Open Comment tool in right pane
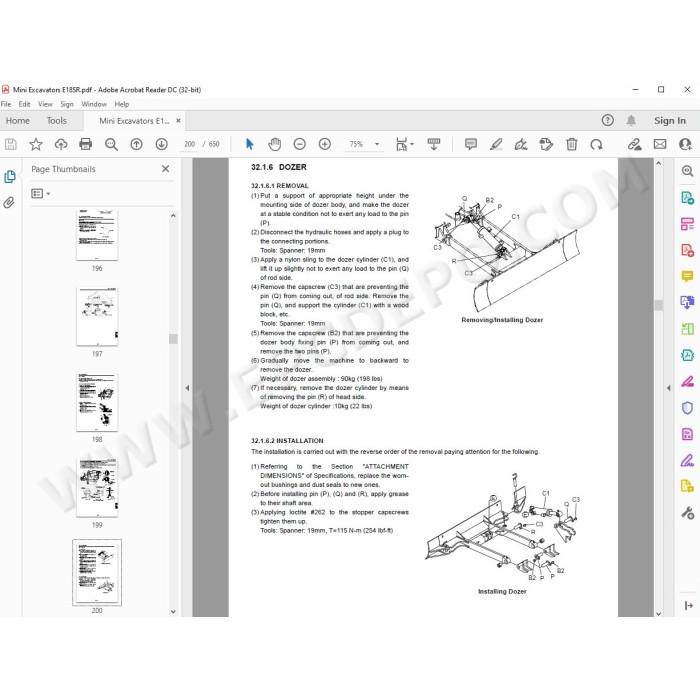700x700 pixels. tap(687, 276)
